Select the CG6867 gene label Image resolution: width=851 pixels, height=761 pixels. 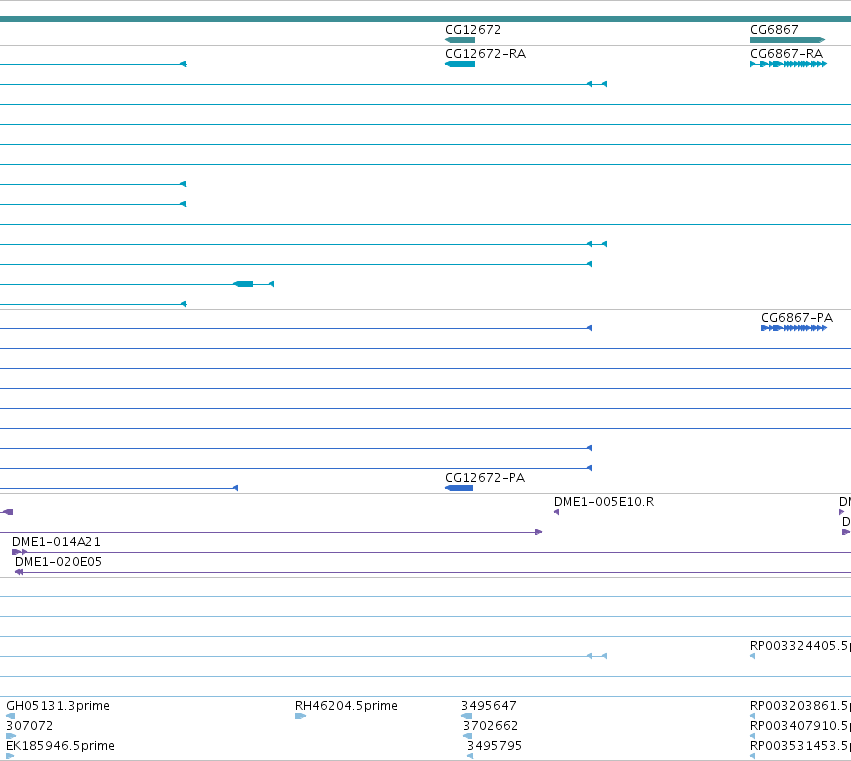(x=774, y=30)
